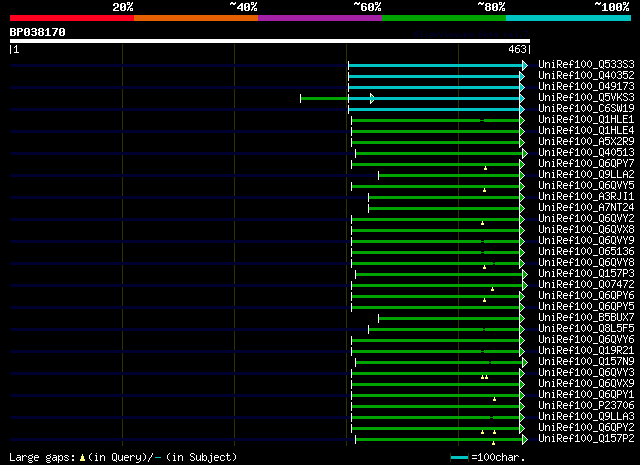This screenshot has width=640, height=465.
Task: Select the UniRef100_Q1HLE4 label
Action: [586, 131]
